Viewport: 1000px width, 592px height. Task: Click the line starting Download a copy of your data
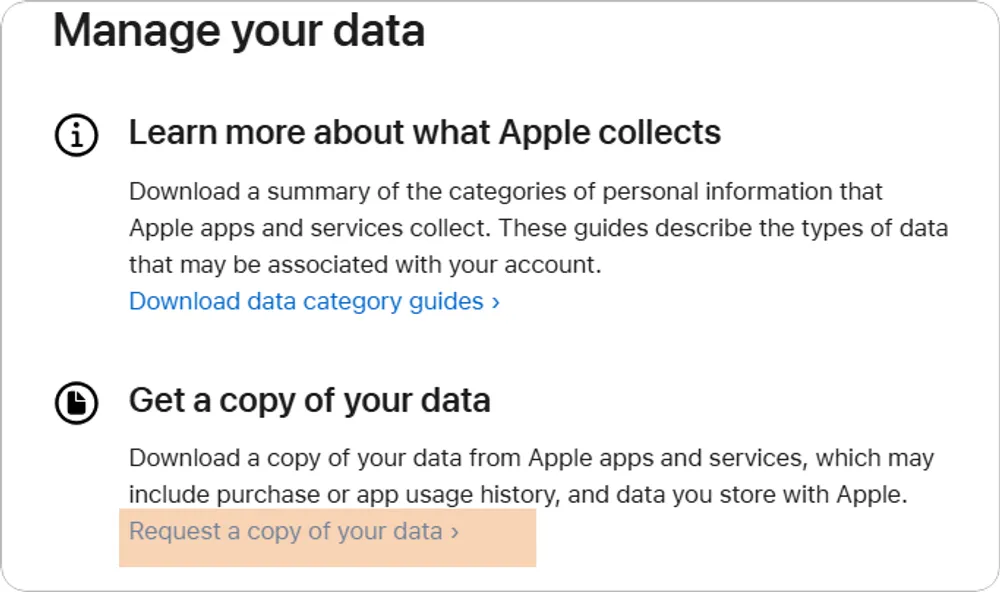530,459
